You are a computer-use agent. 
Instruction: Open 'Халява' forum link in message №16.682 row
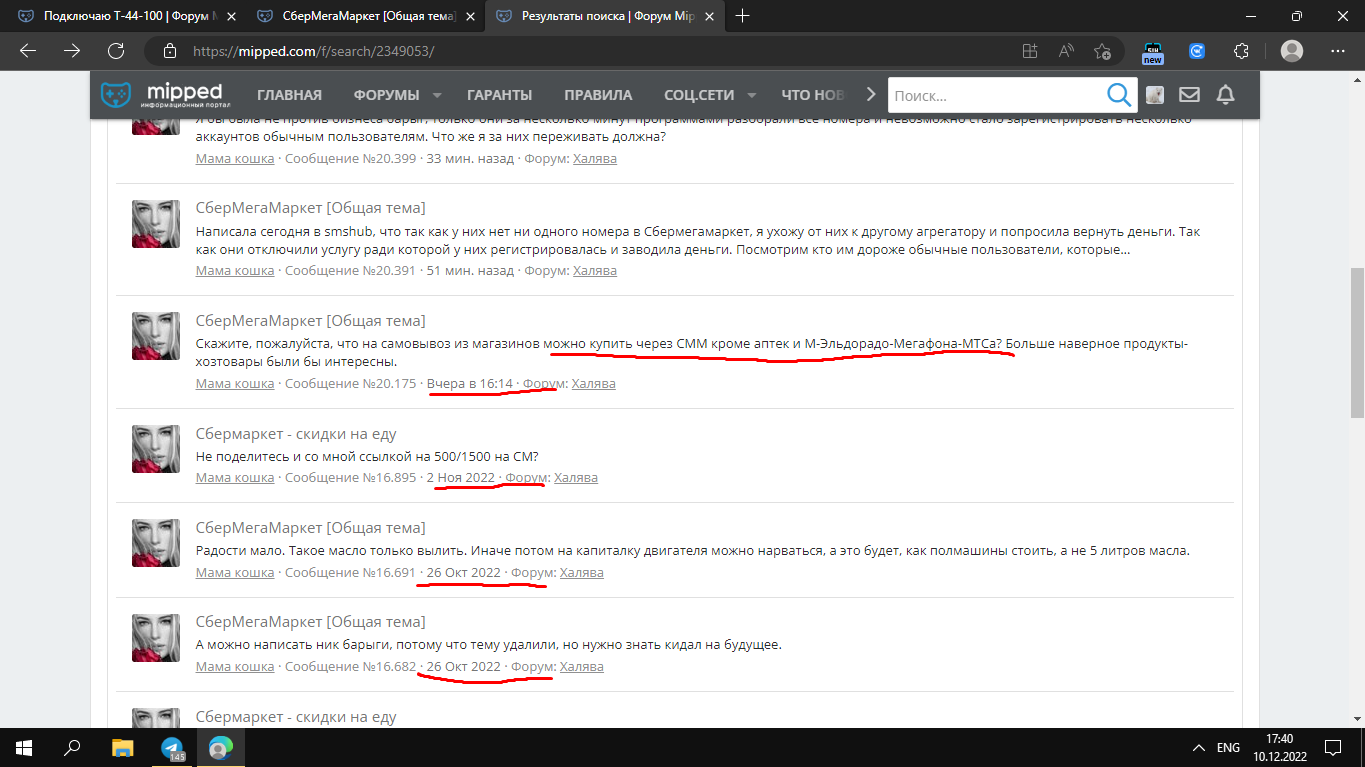(582, 666)
